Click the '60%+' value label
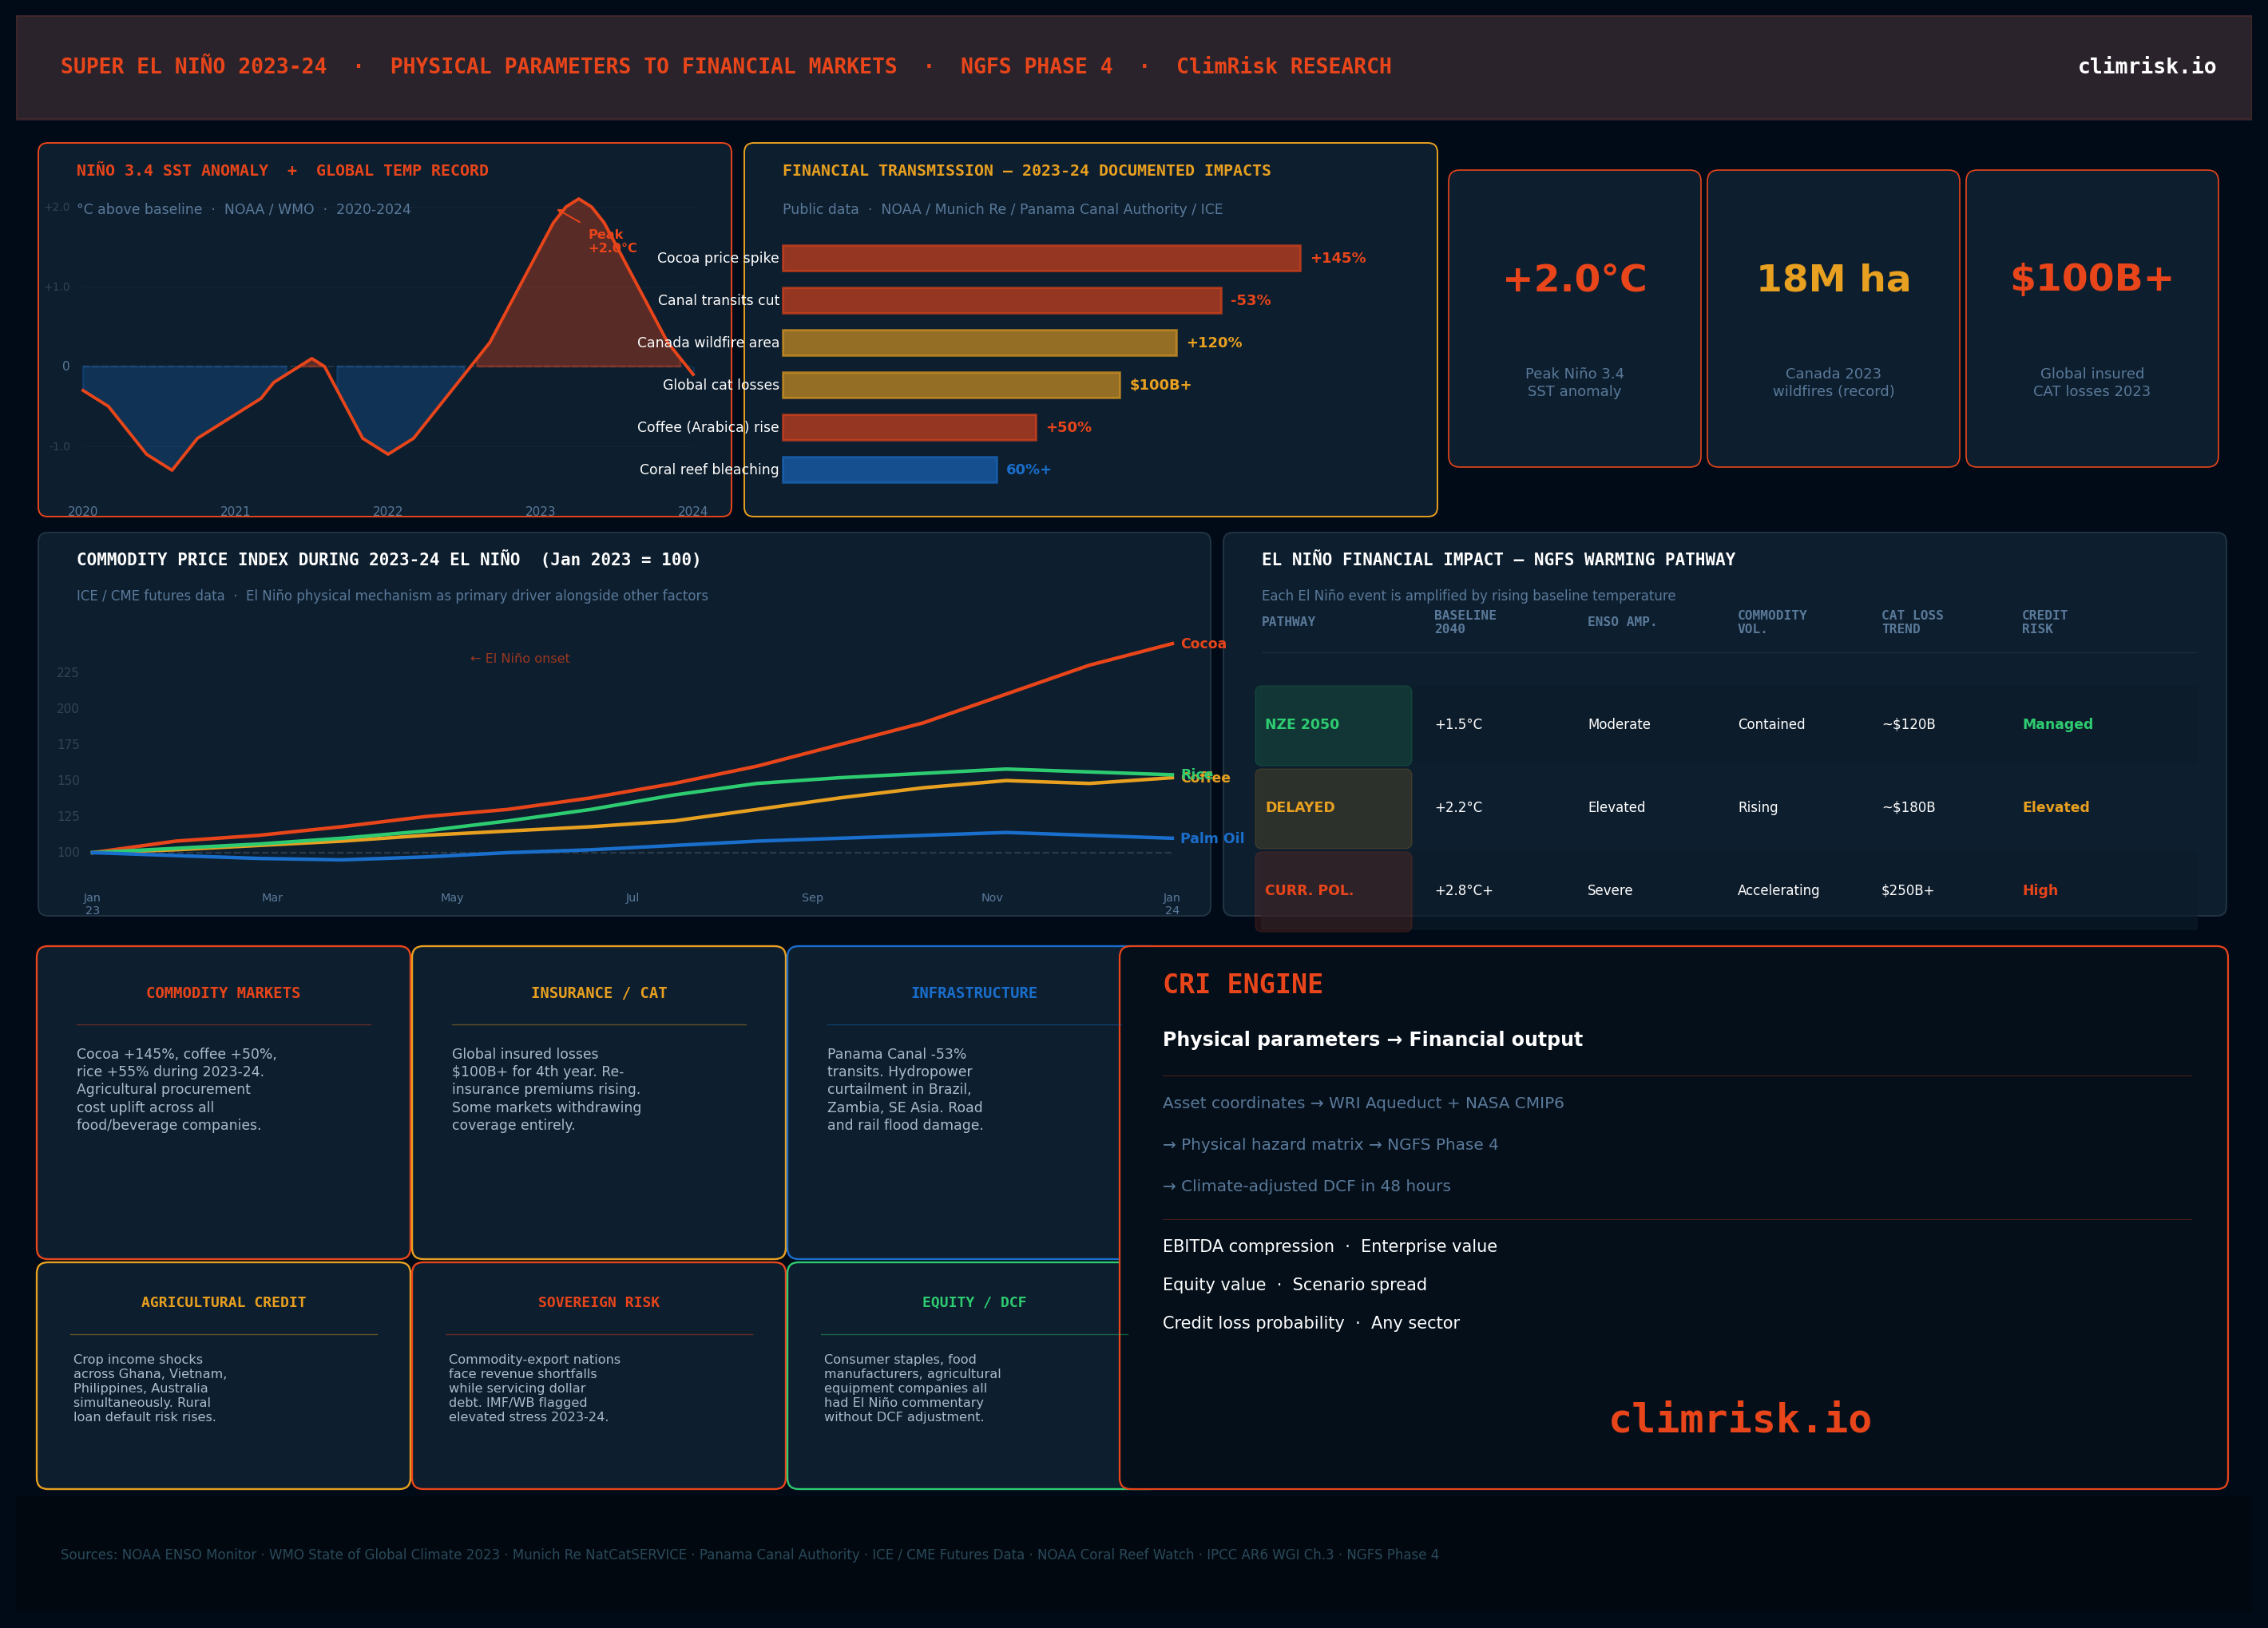This screenshot has height=1628, width=2268. (1028, 469)
